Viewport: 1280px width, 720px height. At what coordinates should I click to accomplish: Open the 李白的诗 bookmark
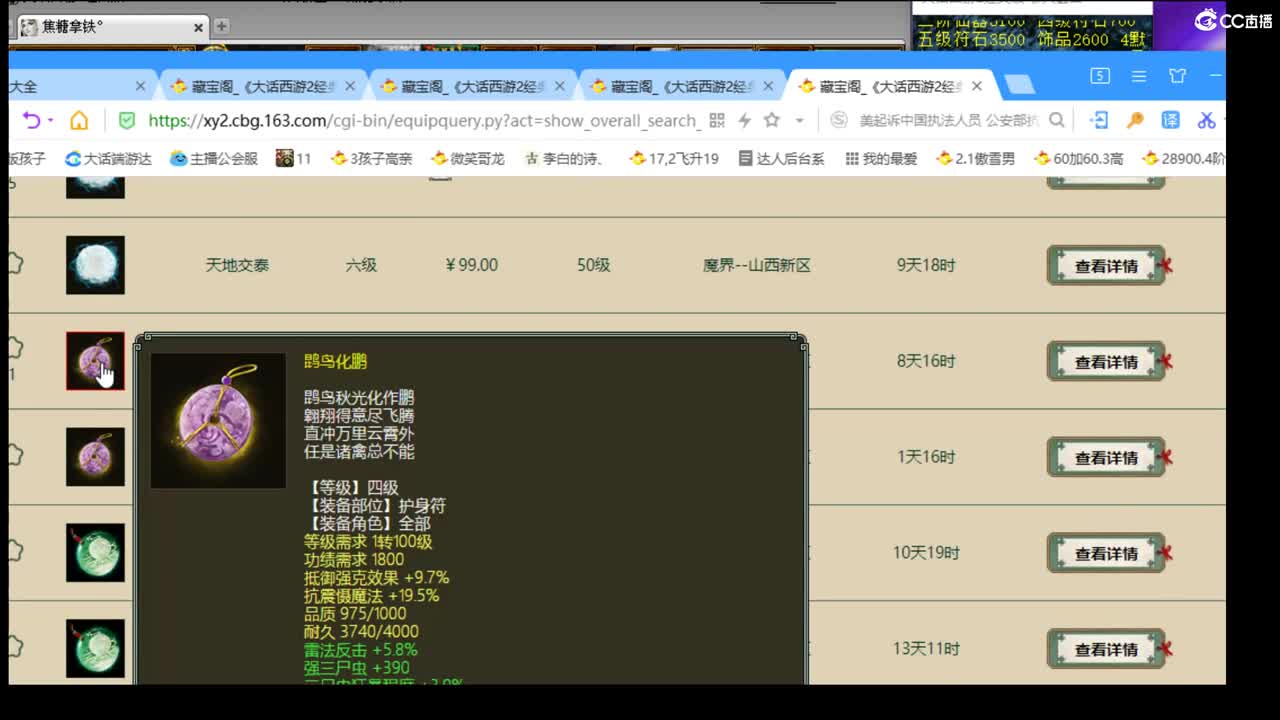(x=566, y=158)
